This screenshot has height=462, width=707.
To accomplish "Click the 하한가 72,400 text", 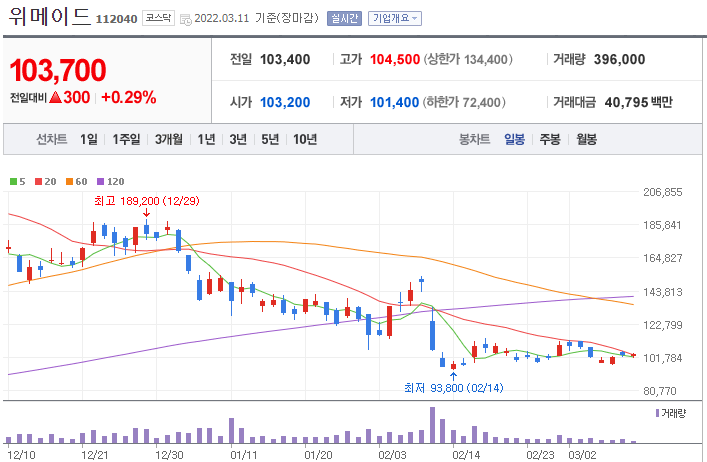I will tap(464, 102).
